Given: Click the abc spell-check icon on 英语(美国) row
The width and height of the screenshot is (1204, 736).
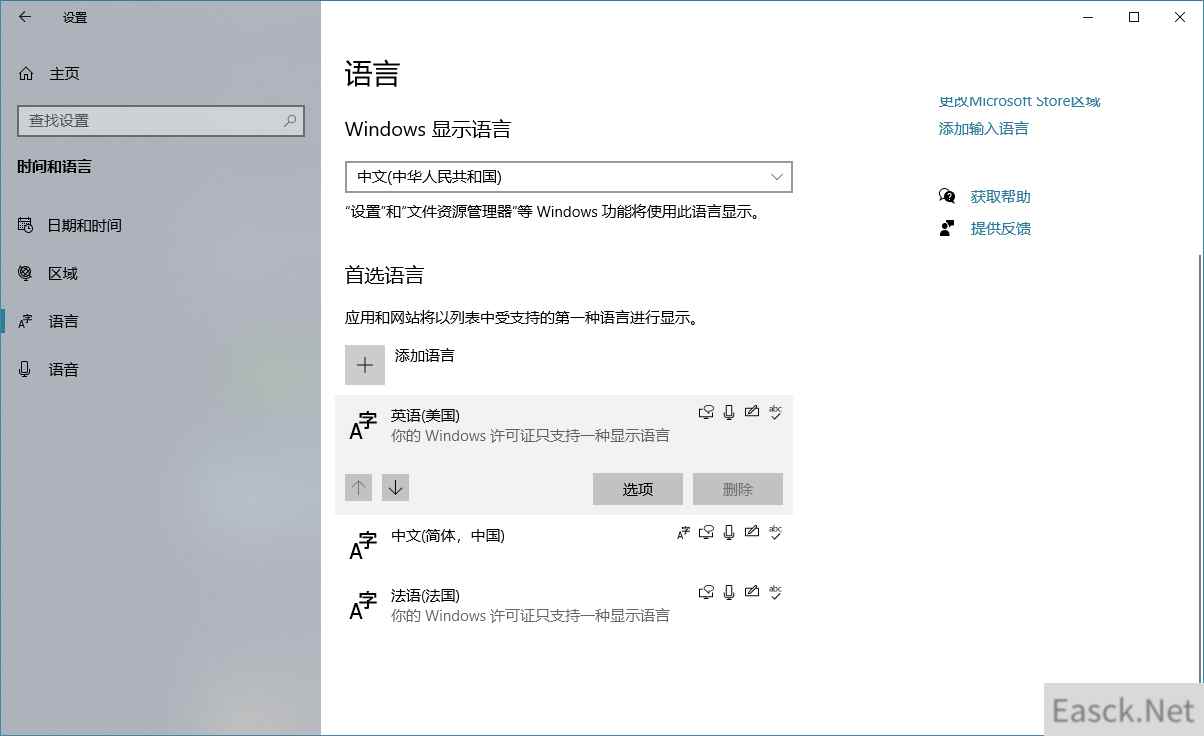Looking at the screenshot, I should point(775,412).
